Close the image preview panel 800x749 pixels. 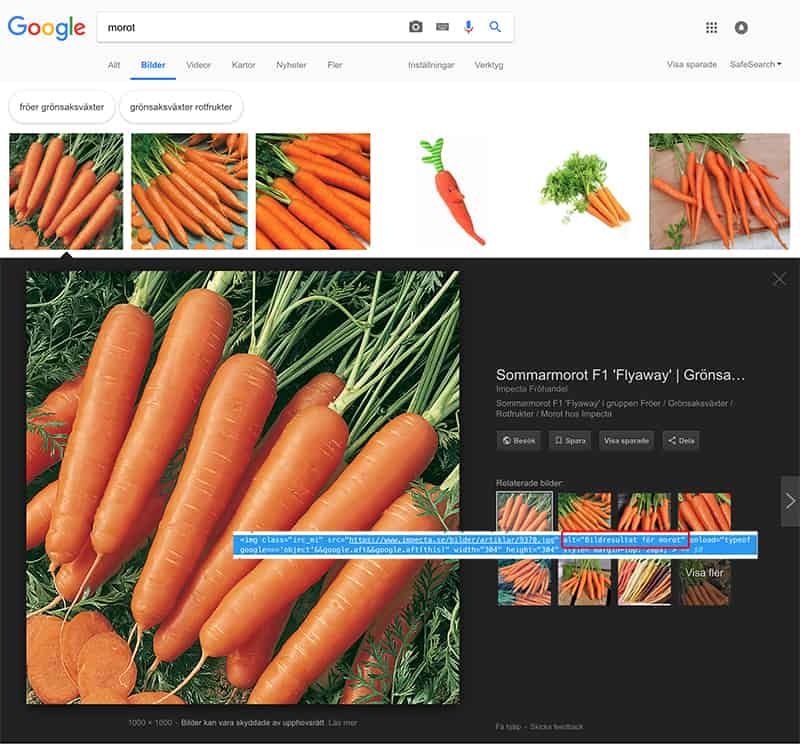(779, 279)
